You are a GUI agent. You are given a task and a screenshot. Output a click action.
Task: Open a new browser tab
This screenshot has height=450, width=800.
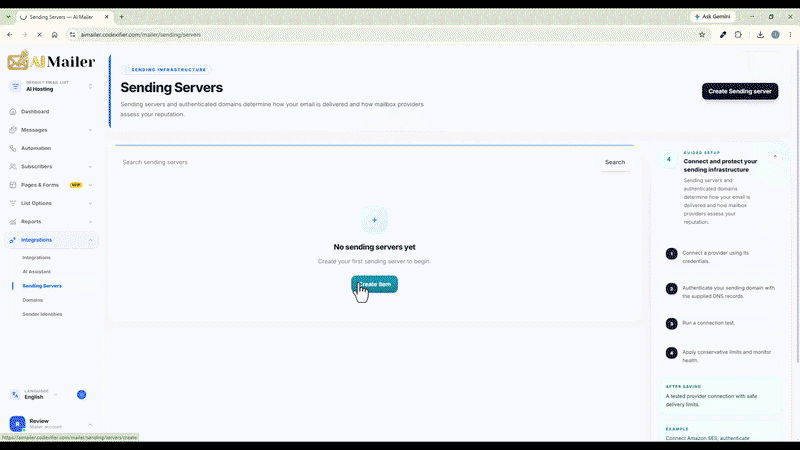coord(121,17)
